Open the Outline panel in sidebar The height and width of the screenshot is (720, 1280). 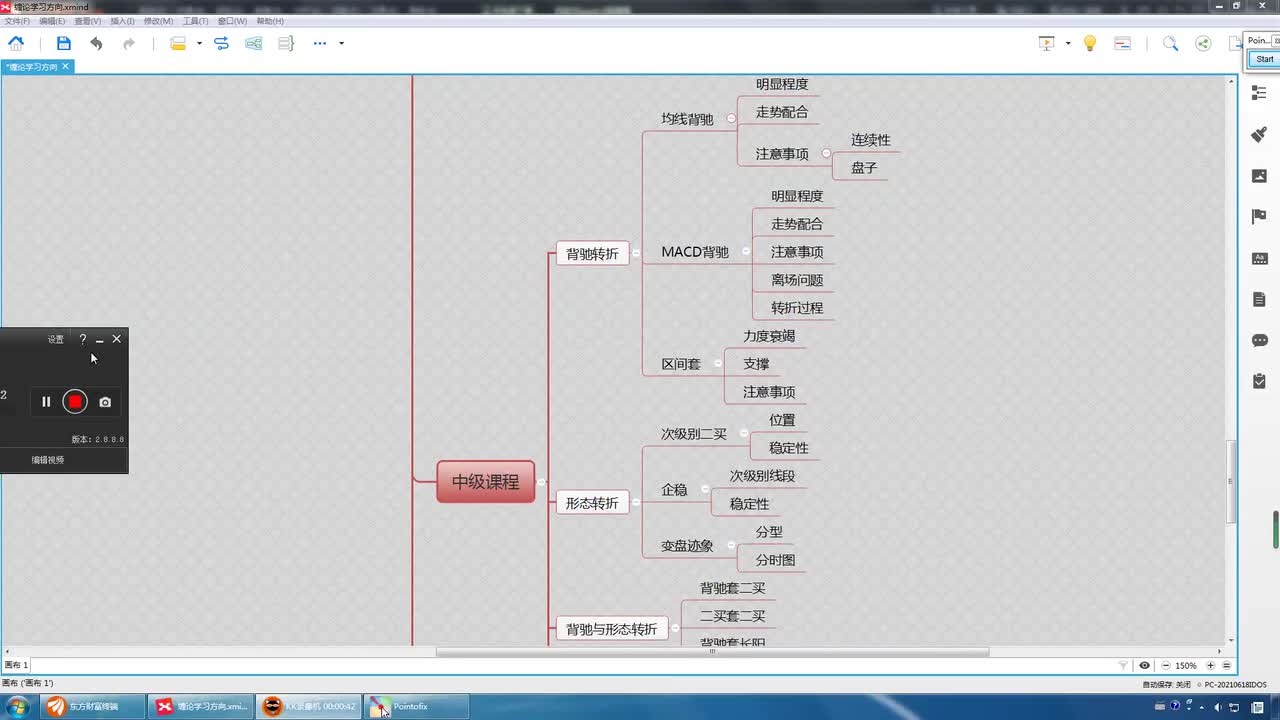coord(1259,92)
